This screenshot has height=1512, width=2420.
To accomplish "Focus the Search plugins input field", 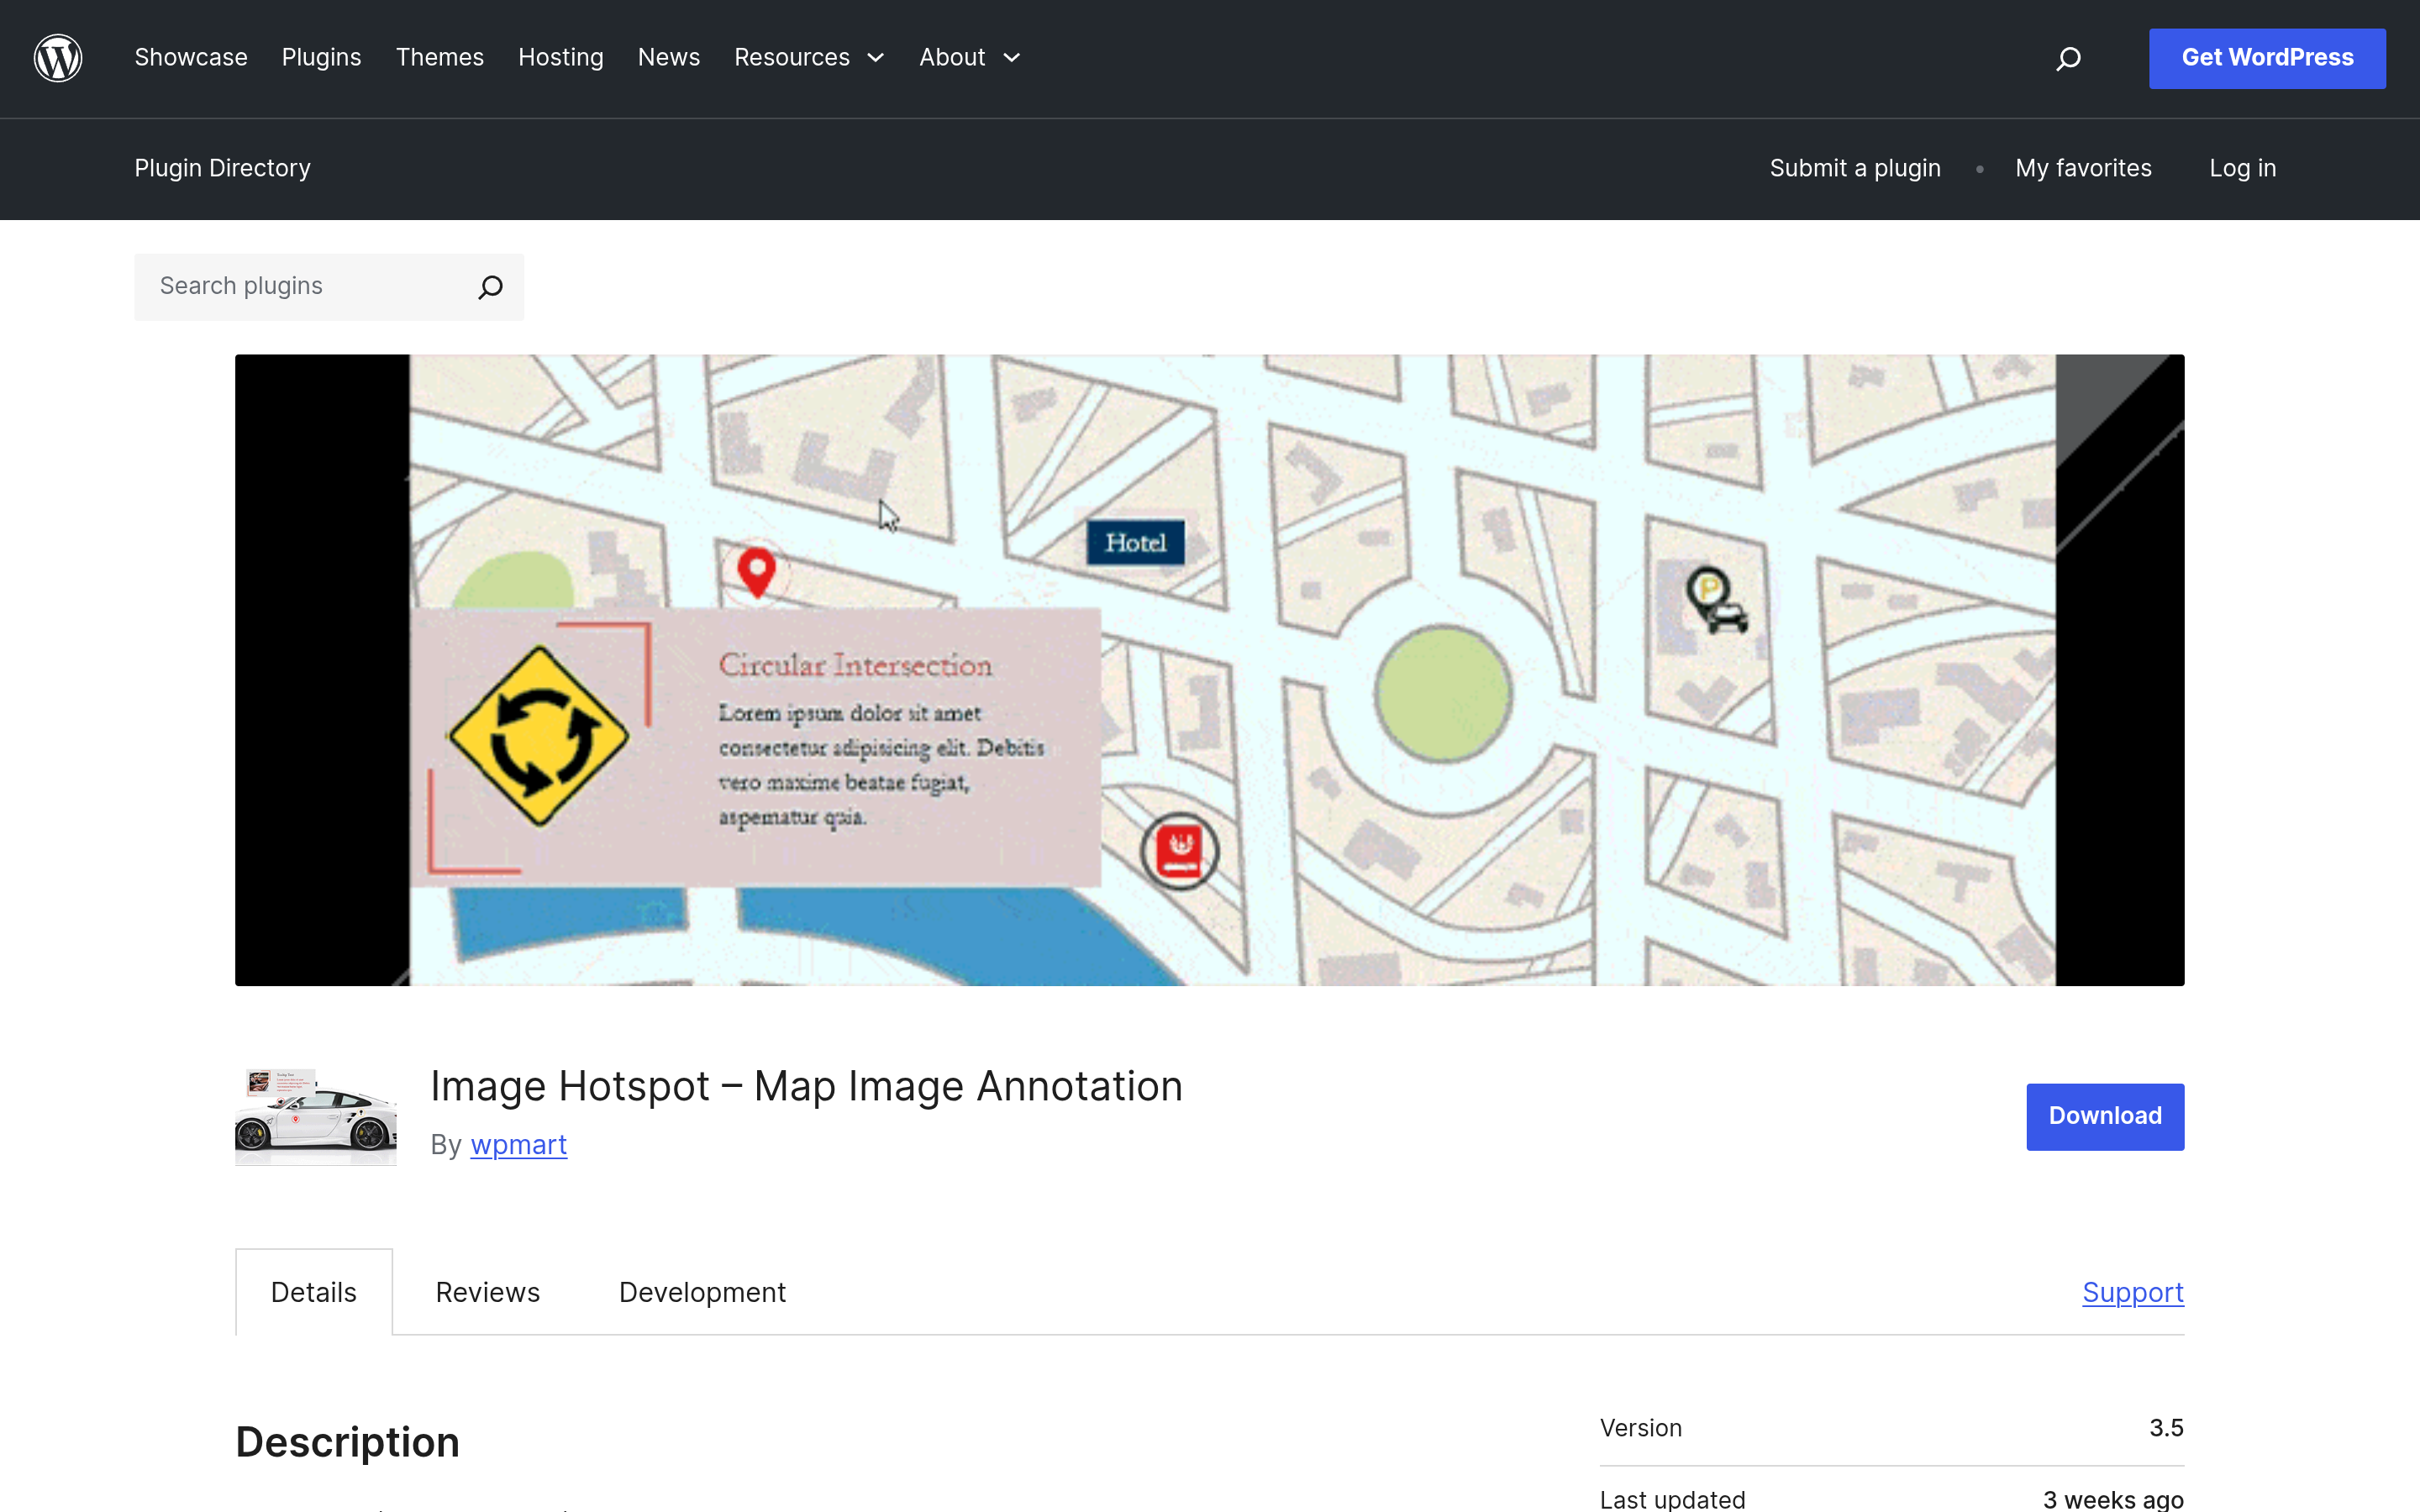I will click(x=329, y=287).
